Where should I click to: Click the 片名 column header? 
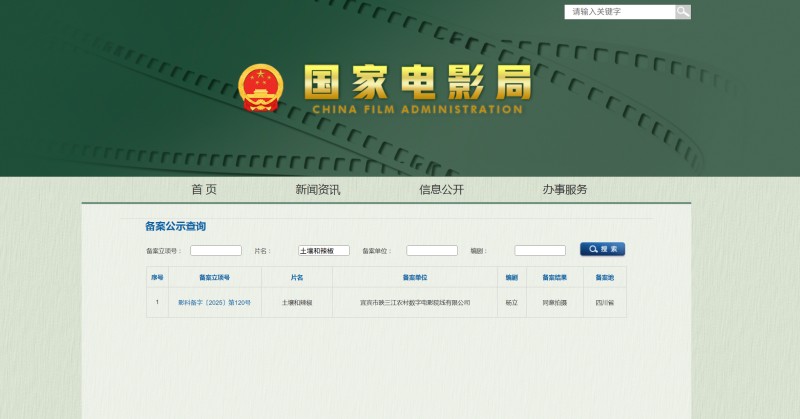coord(297,277)
